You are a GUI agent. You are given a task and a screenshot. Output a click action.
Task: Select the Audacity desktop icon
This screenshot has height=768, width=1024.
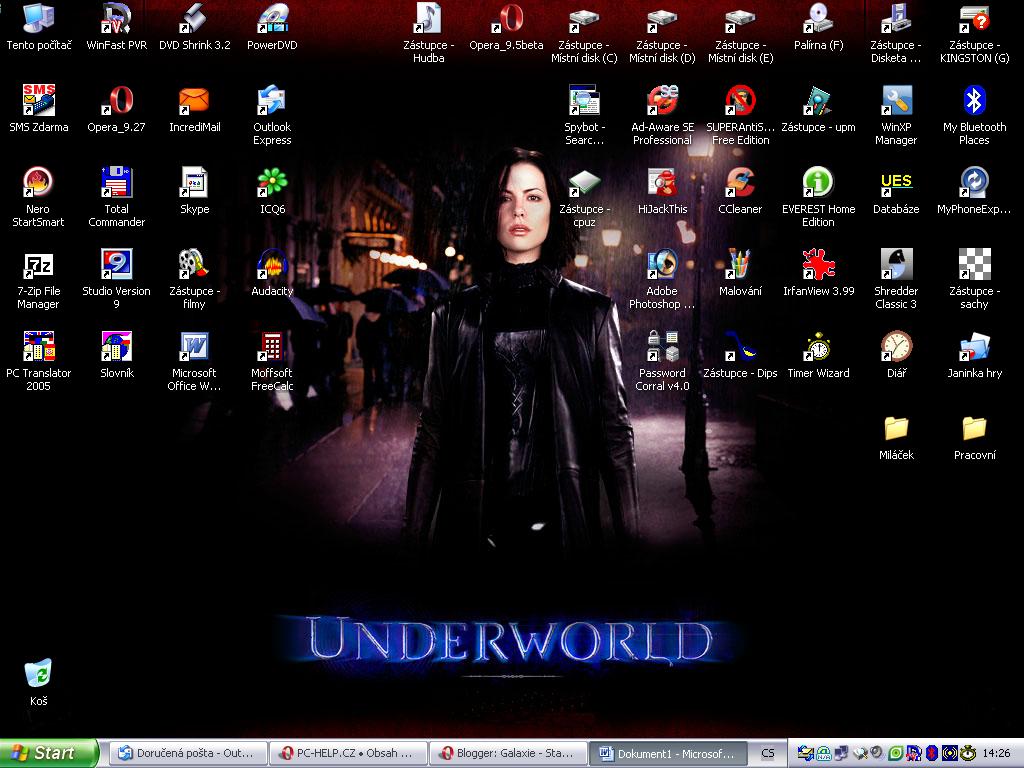(272, 266)
